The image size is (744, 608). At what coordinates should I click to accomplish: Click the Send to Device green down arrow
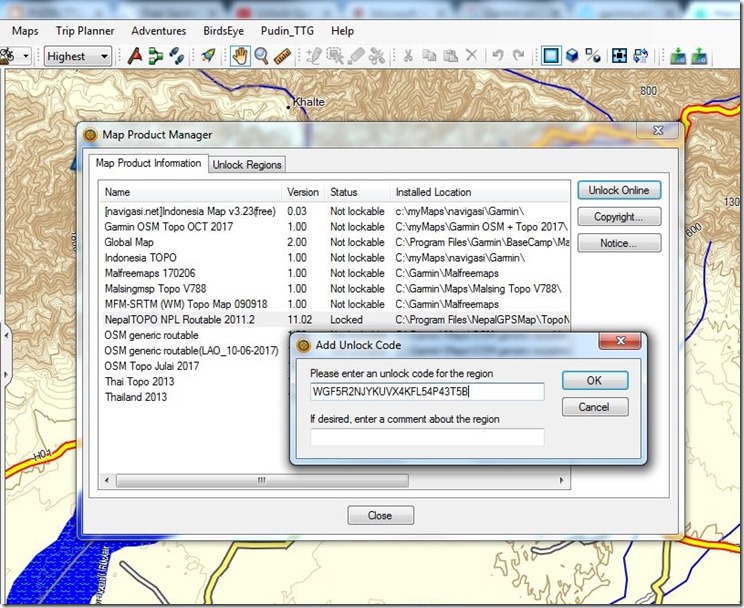(678, 56)
